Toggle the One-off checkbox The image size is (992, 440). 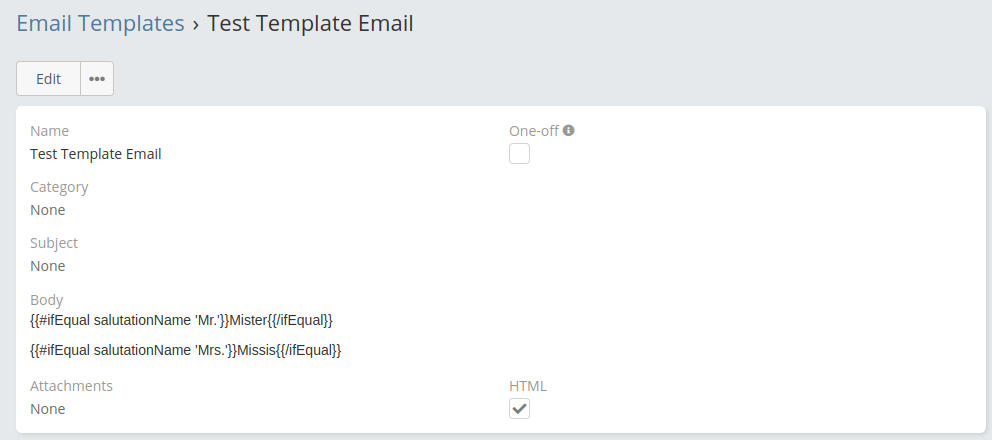pos(519,154)
